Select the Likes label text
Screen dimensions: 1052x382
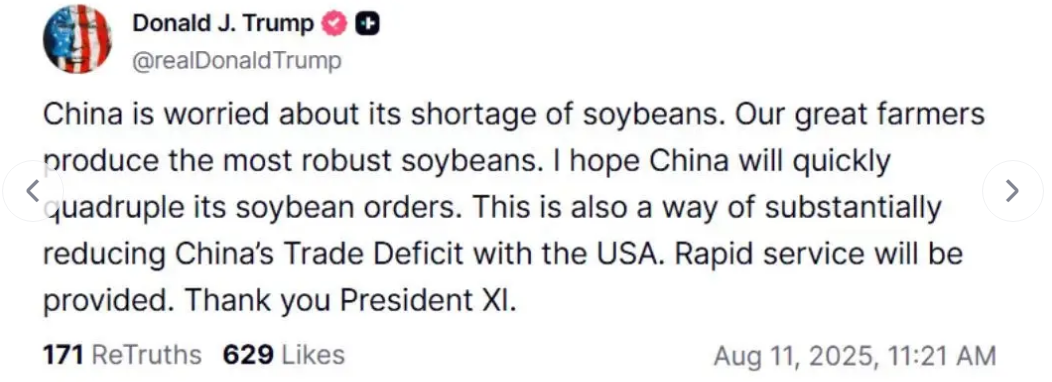pyautogui.click(x=313, y=354)
